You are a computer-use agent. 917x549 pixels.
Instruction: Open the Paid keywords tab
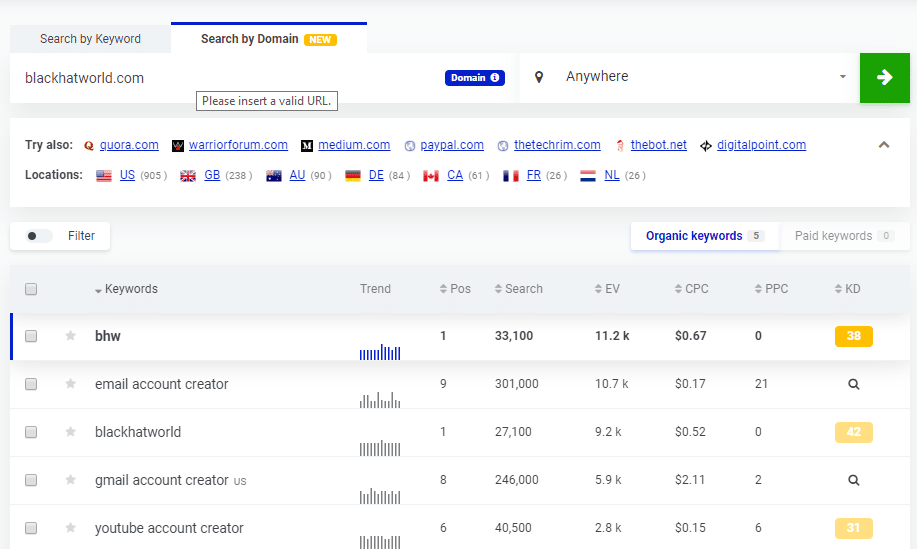pyautogui.click(x=844, y=236)
